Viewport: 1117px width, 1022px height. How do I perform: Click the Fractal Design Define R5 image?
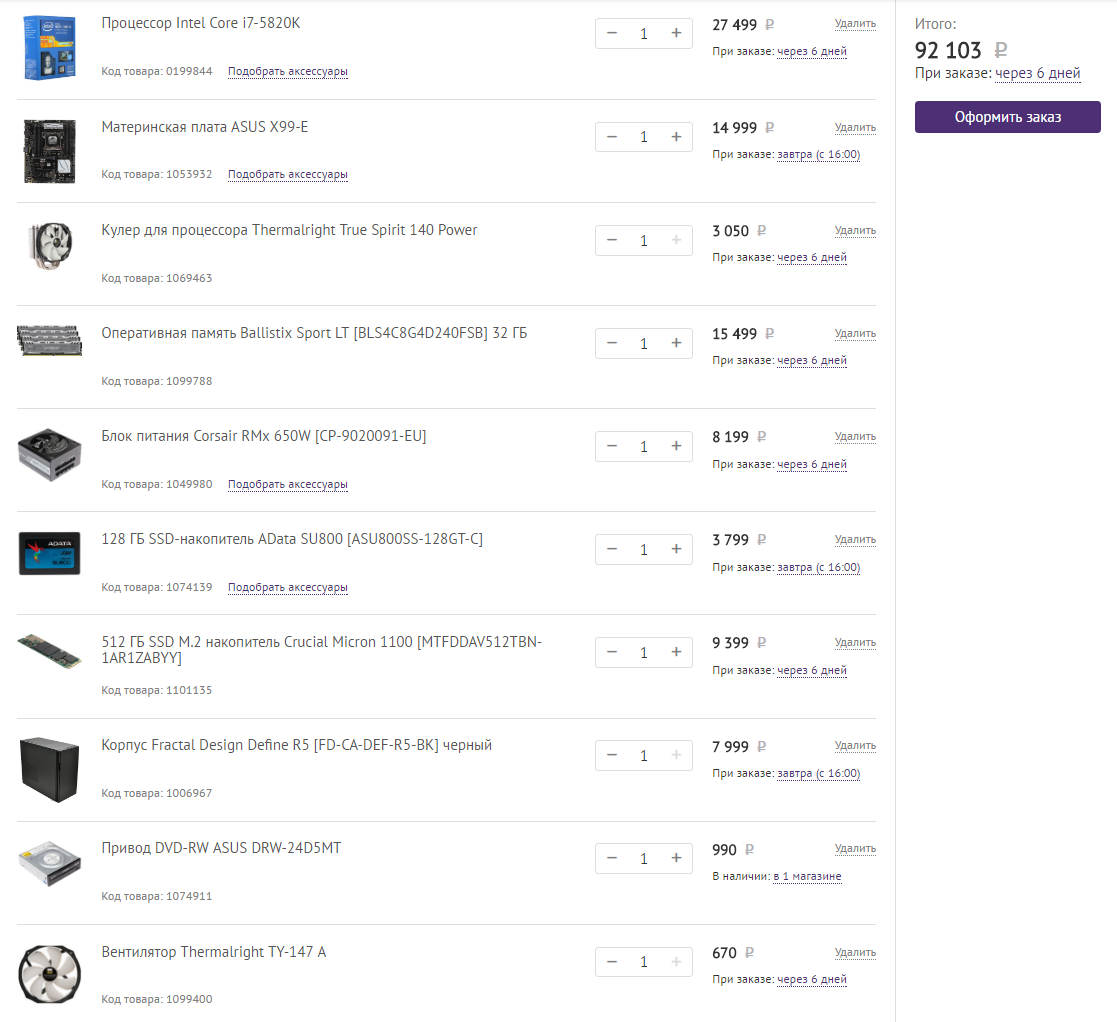click(x=47, y=768)
